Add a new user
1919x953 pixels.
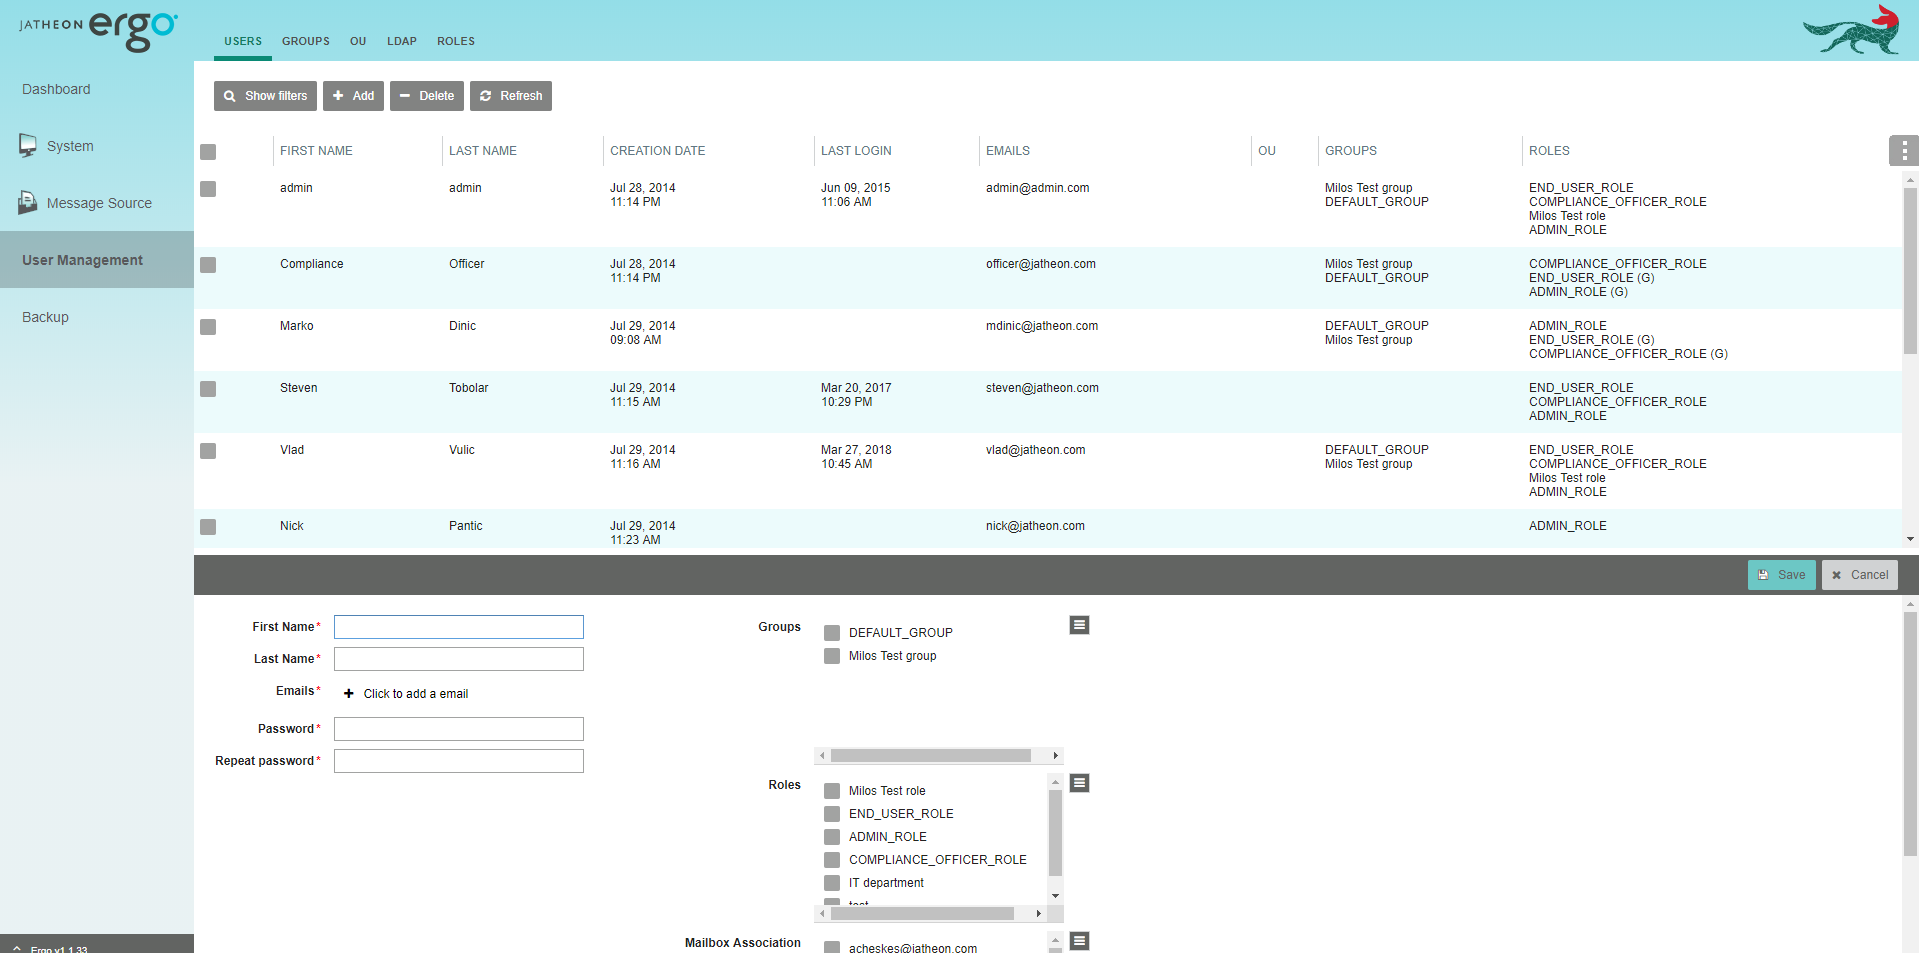point(353,96)
